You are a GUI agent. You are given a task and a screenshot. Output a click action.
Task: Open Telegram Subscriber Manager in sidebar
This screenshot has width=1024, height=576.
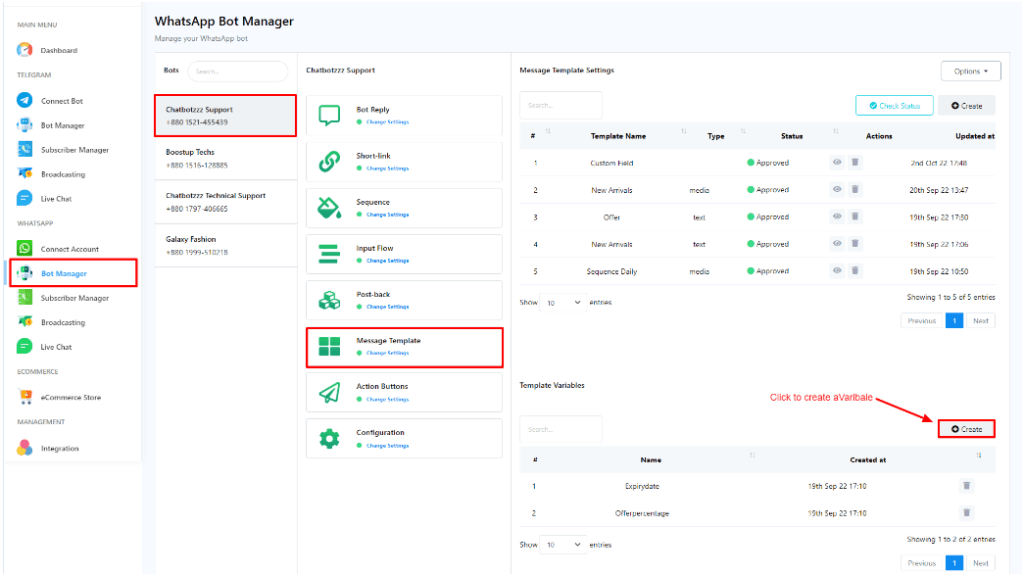click(x=74, y=150)
